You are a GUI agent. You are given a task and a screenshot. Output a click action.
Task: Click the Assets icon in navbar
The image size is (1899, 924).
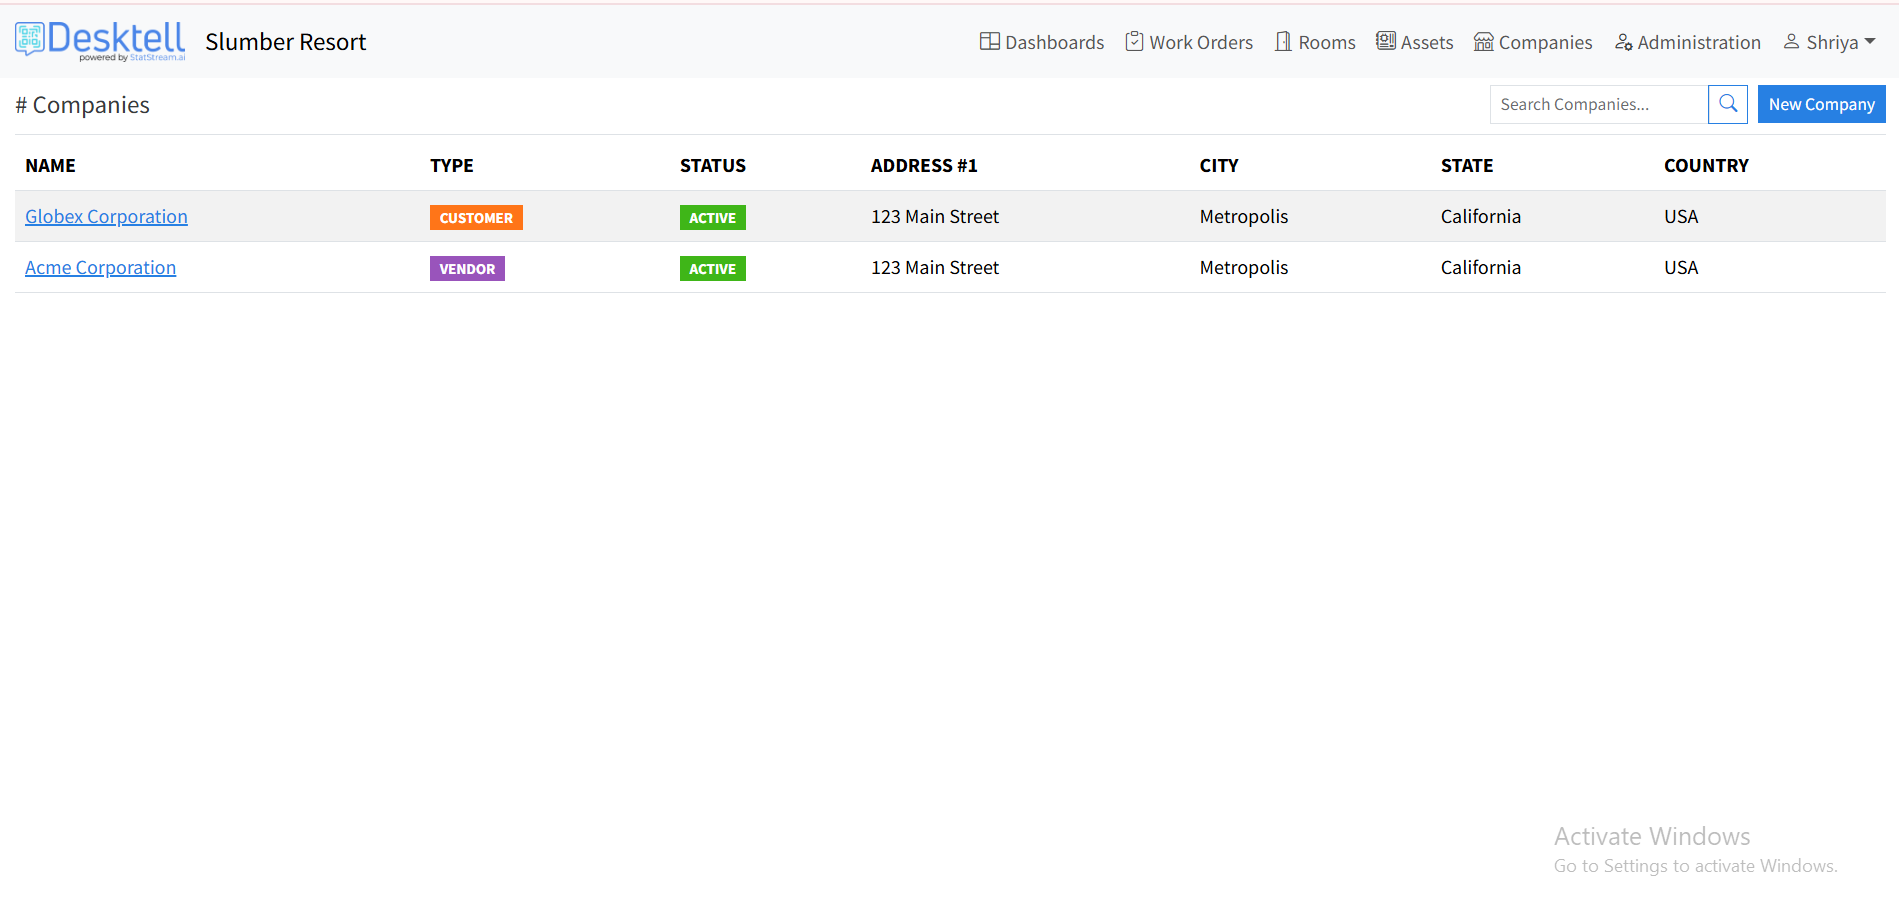pos(1385,41)
